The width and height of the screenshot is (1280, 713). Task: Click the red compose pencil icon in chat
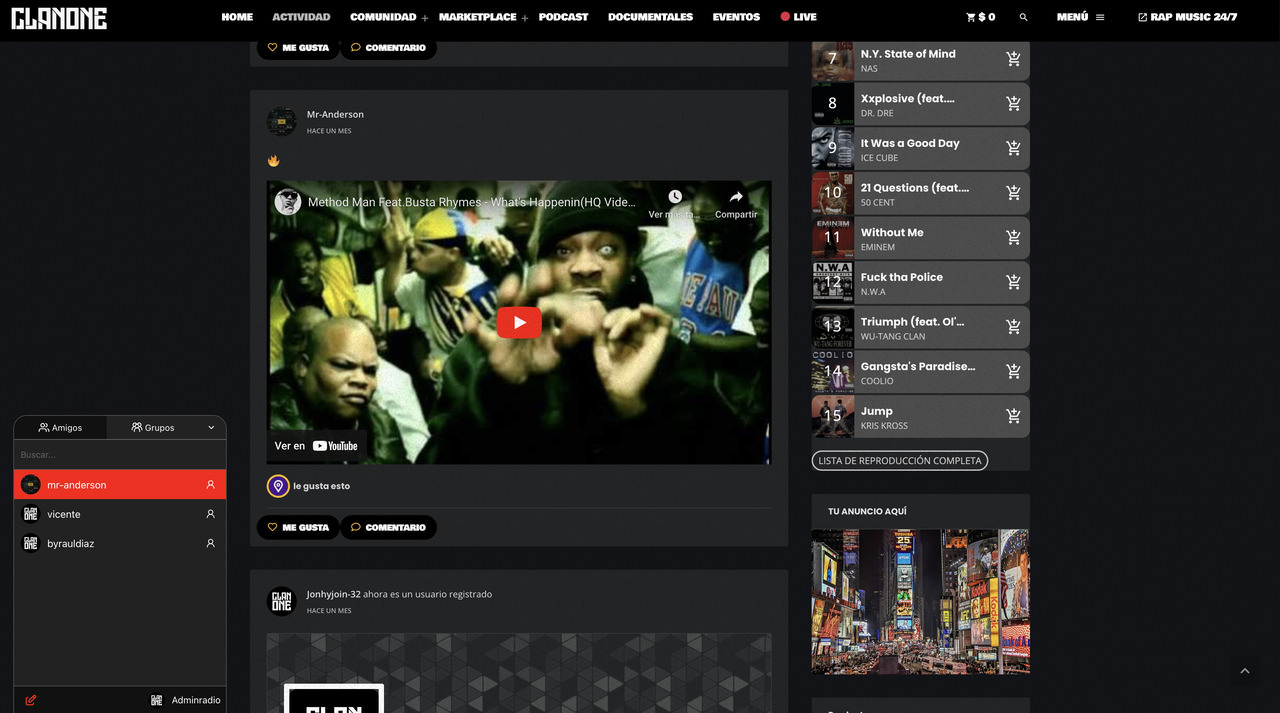click(x=31, y=700)
